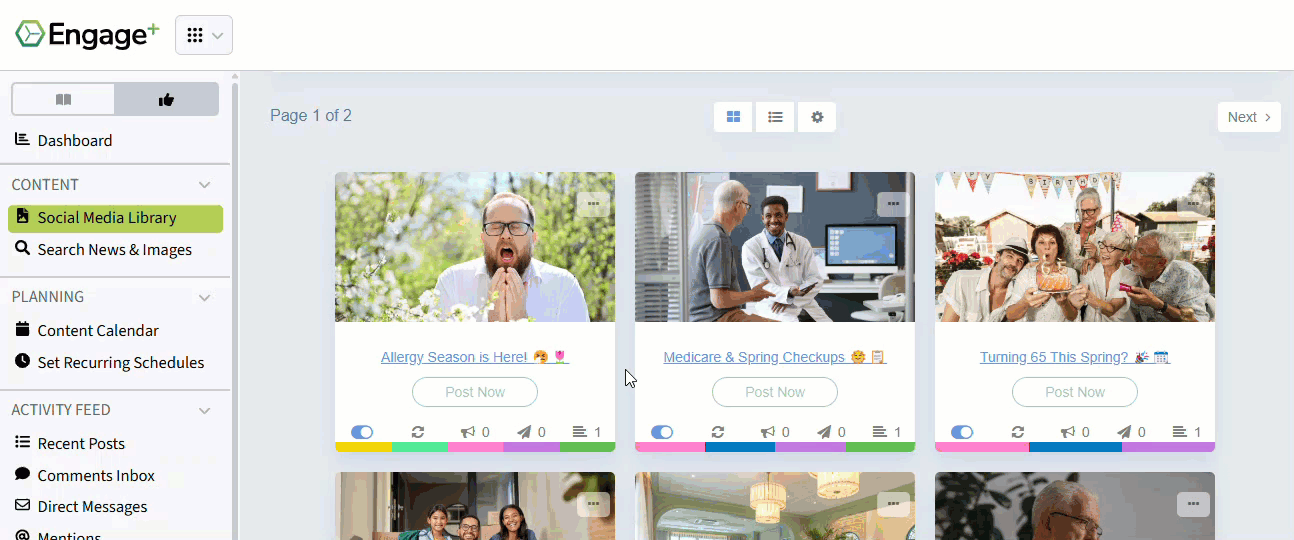This screenshot has height=540, width=1294.
Task: Open options menu on second-row family photo card
Action: (593, 504)
